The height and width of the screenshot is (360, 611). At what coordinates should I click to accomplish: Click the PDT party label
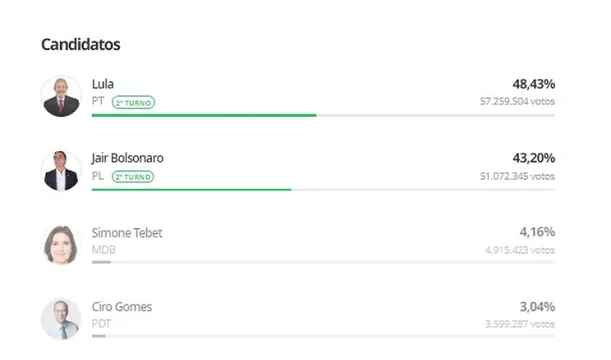[101, 324]
